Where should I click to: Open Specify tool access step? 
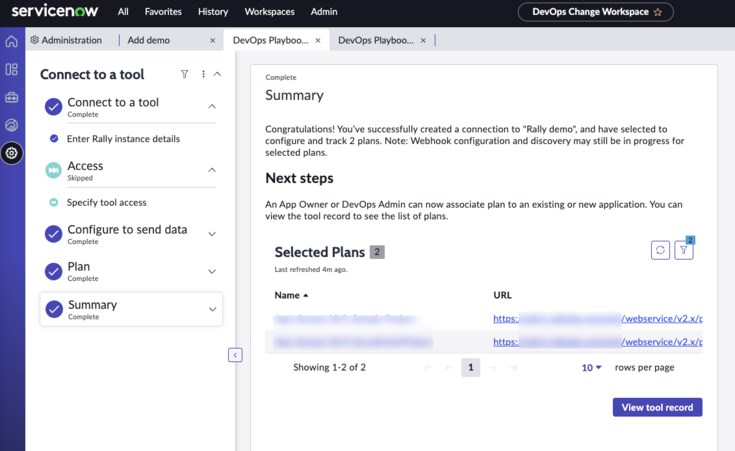106,203
